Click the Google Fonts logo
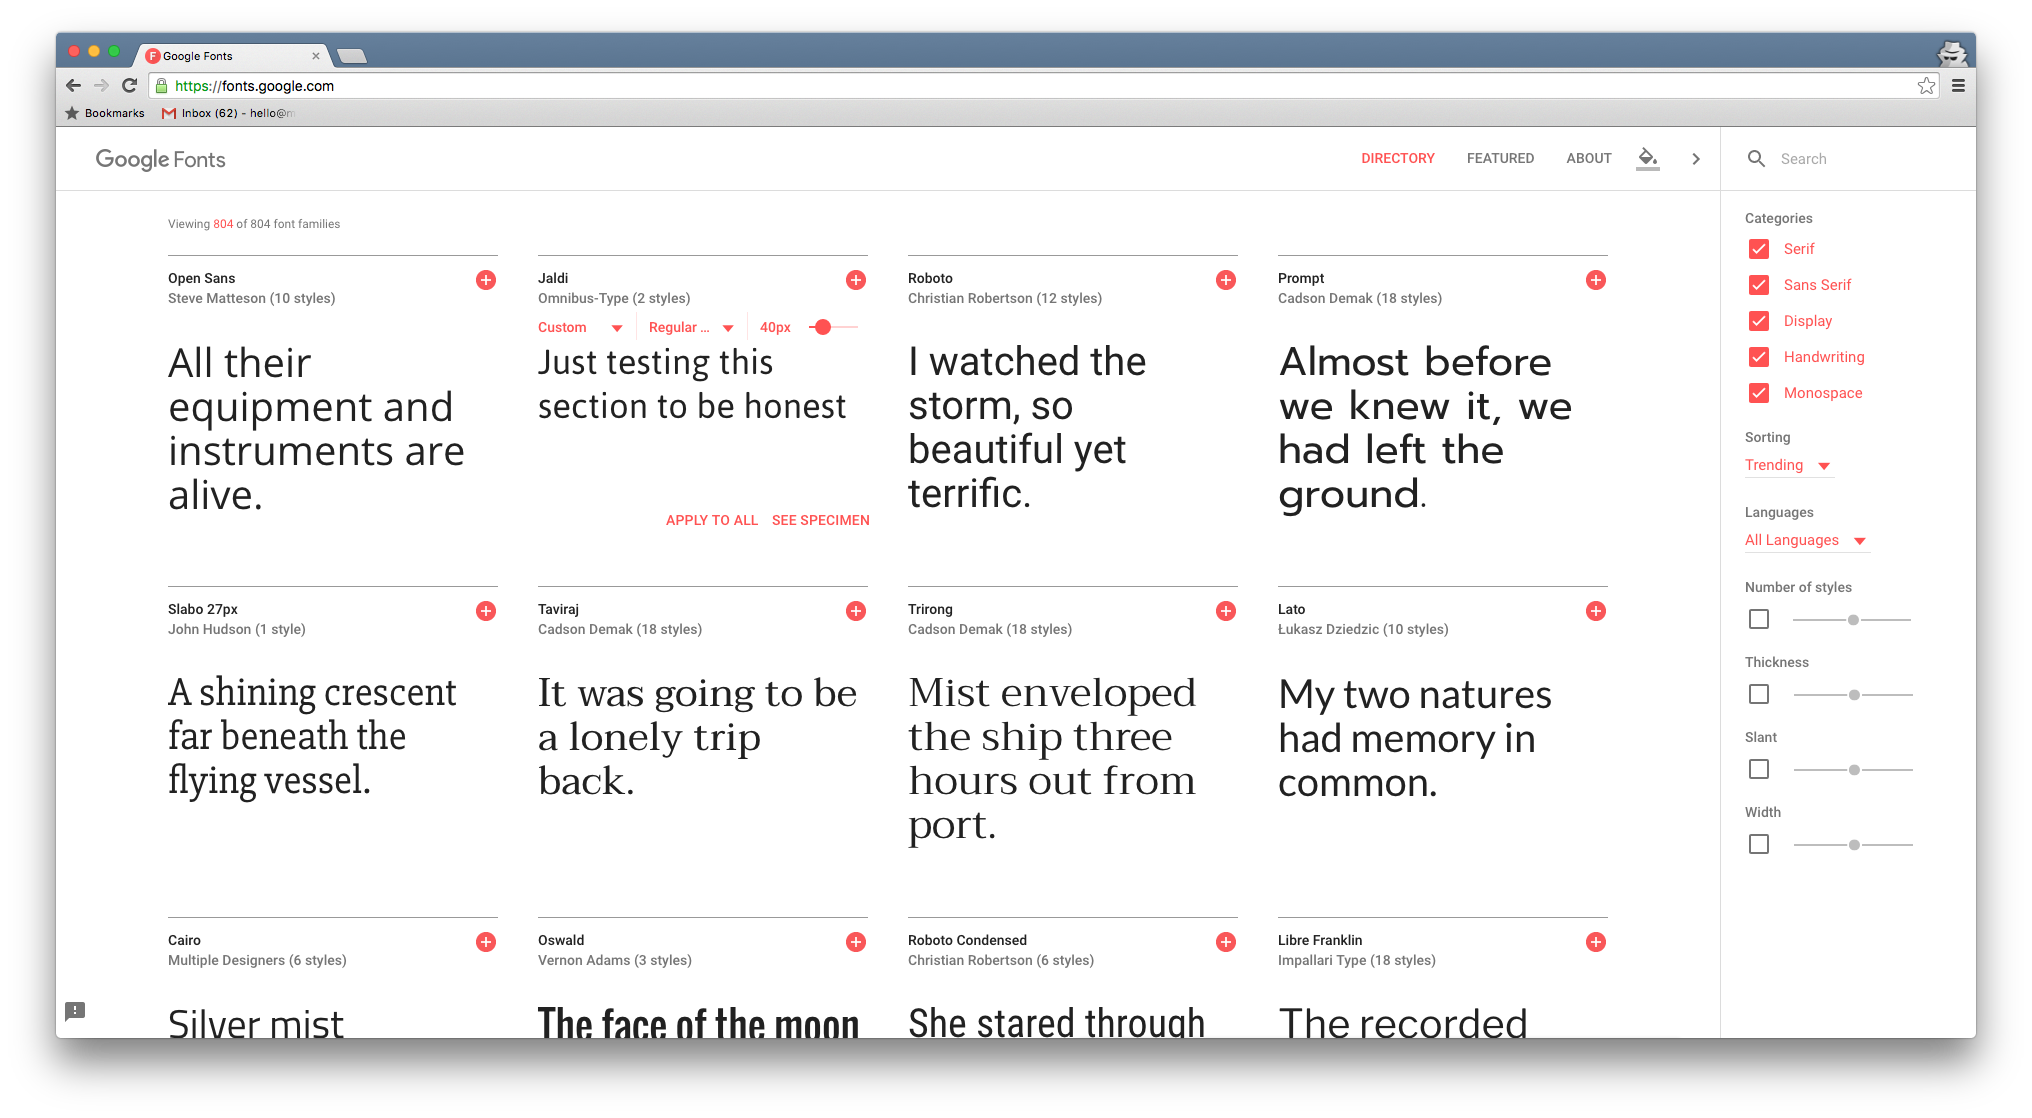The image size is (2032, 1118). [x=160, y=159]
